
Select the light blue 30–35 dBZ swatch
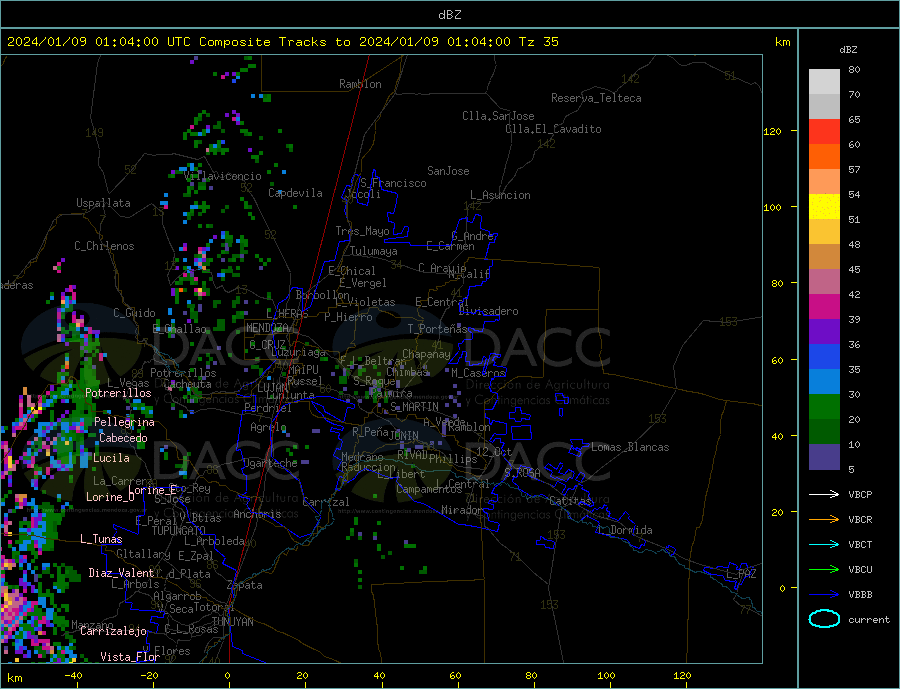pos(824,382)
